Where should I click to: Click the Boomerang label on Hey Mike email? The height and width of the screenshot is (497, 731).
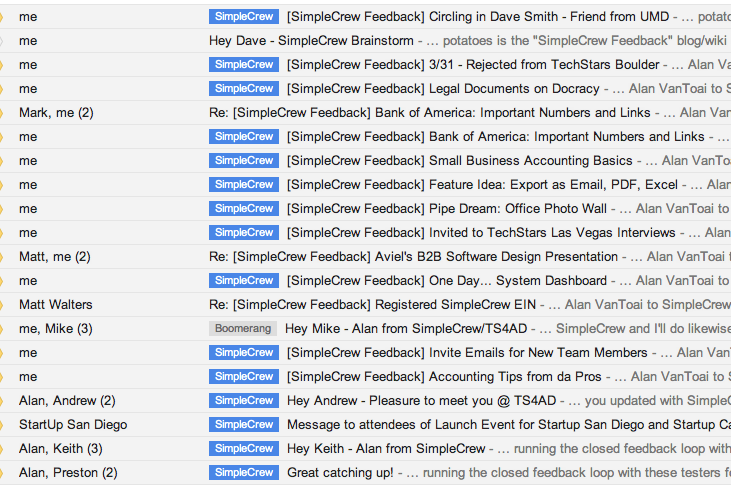pyautogui.click(x=243, y=328)
